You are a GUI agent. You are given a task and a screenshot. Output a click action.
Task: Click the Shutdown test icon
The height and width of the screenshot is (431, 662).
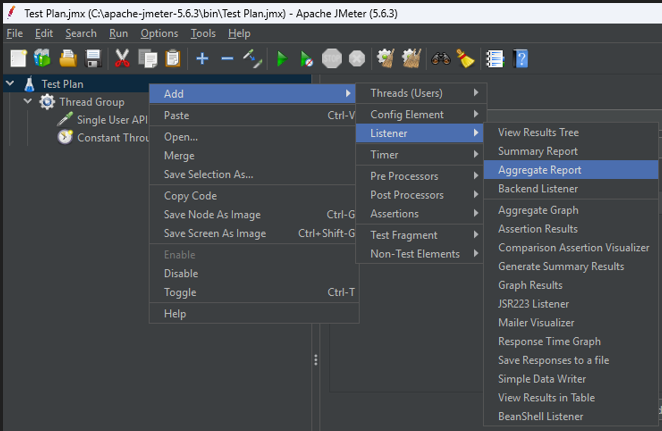[357, 58]
